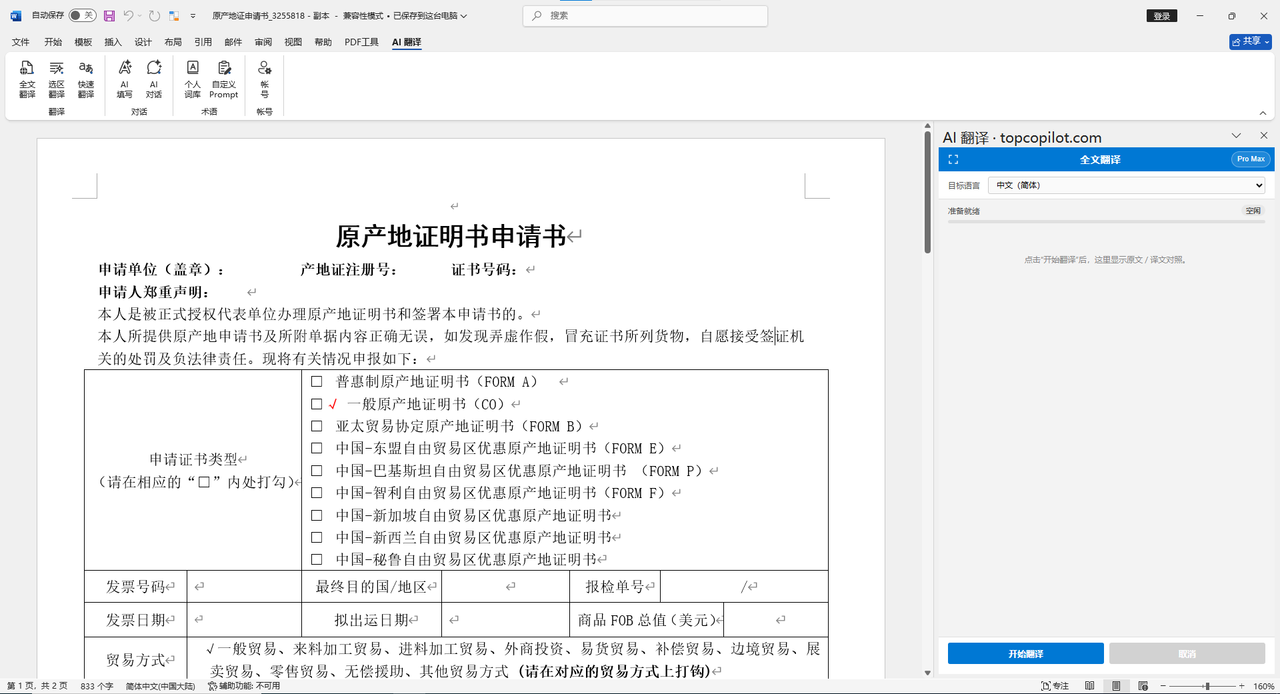Click the translation progress bar

pos(1106,221)
